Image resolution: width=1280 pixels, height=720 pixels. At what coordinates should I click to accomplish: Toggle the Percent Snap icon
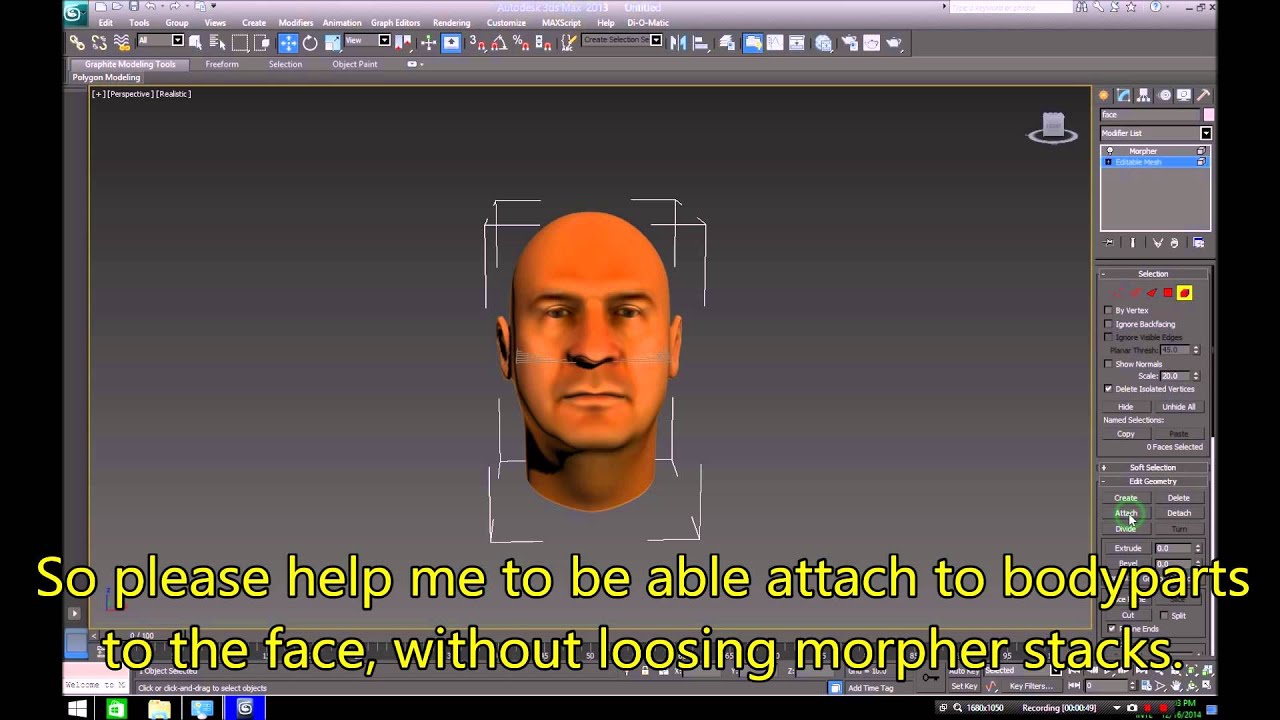[521, 42]
